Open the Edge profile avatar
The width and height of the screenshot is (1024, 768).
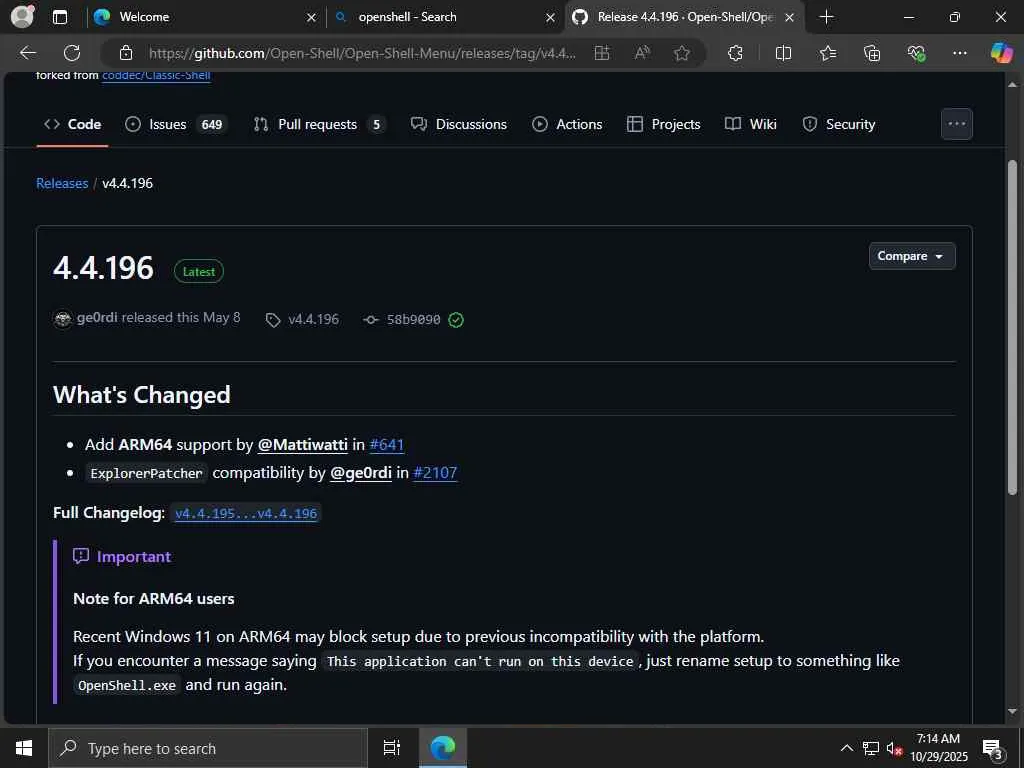tap(22, 16)
